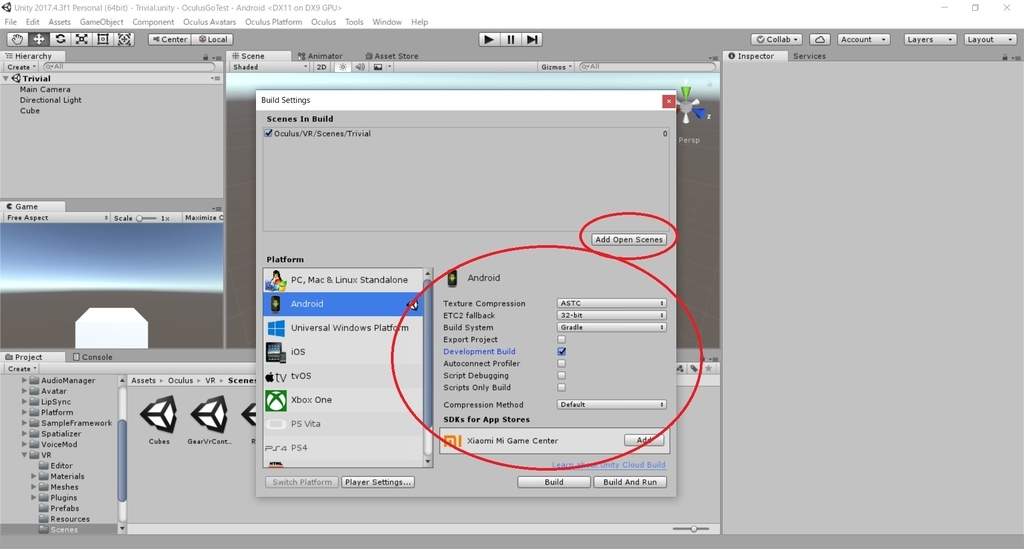Viewport: 1024px width, 549px height.
Task: Select the iOS platform
Action: [x=344, y=352]
